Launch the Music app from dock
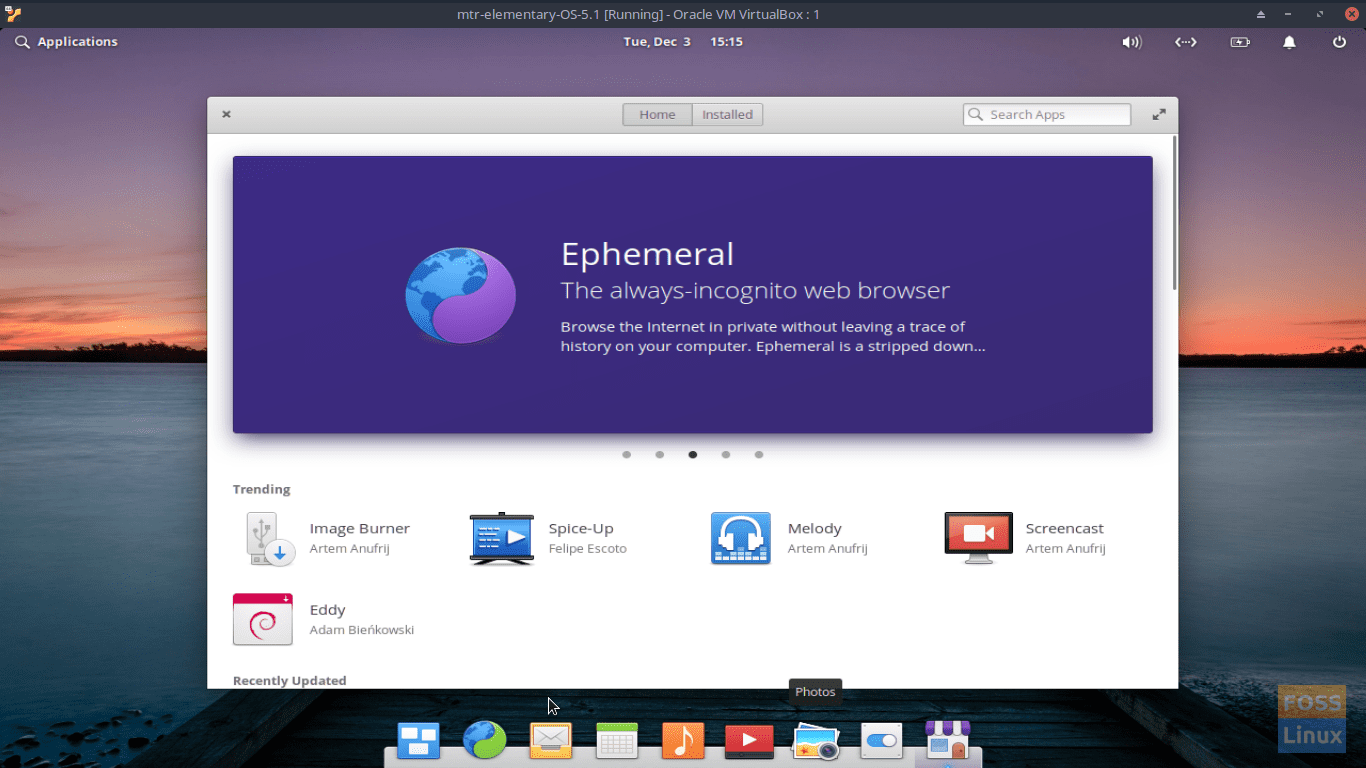Image resolution: width=1366 pixels, height=768 pixels. point(683,741)
